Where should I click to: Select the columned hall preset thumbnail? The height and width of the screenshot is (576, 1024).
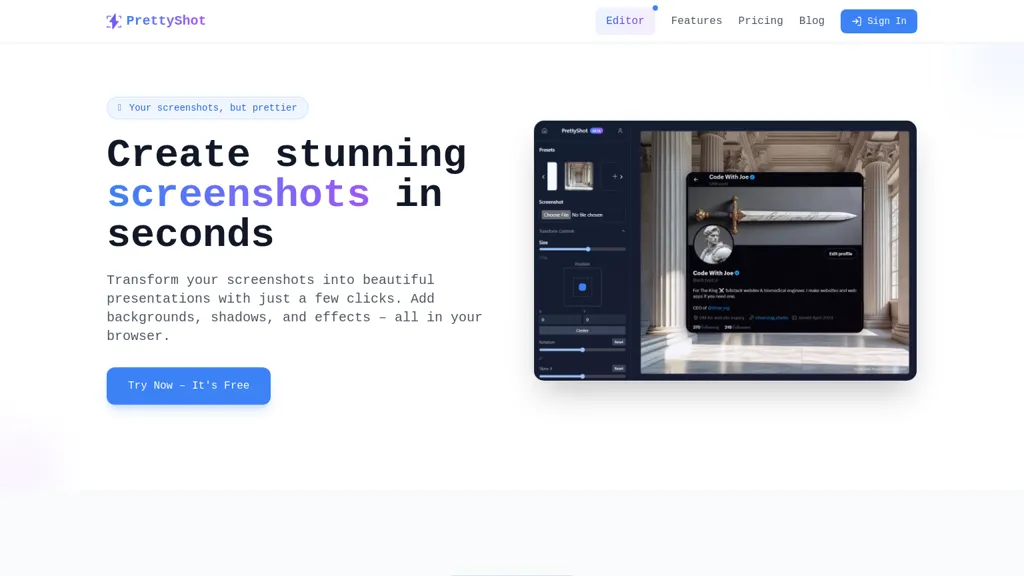[x=579, y=176]
